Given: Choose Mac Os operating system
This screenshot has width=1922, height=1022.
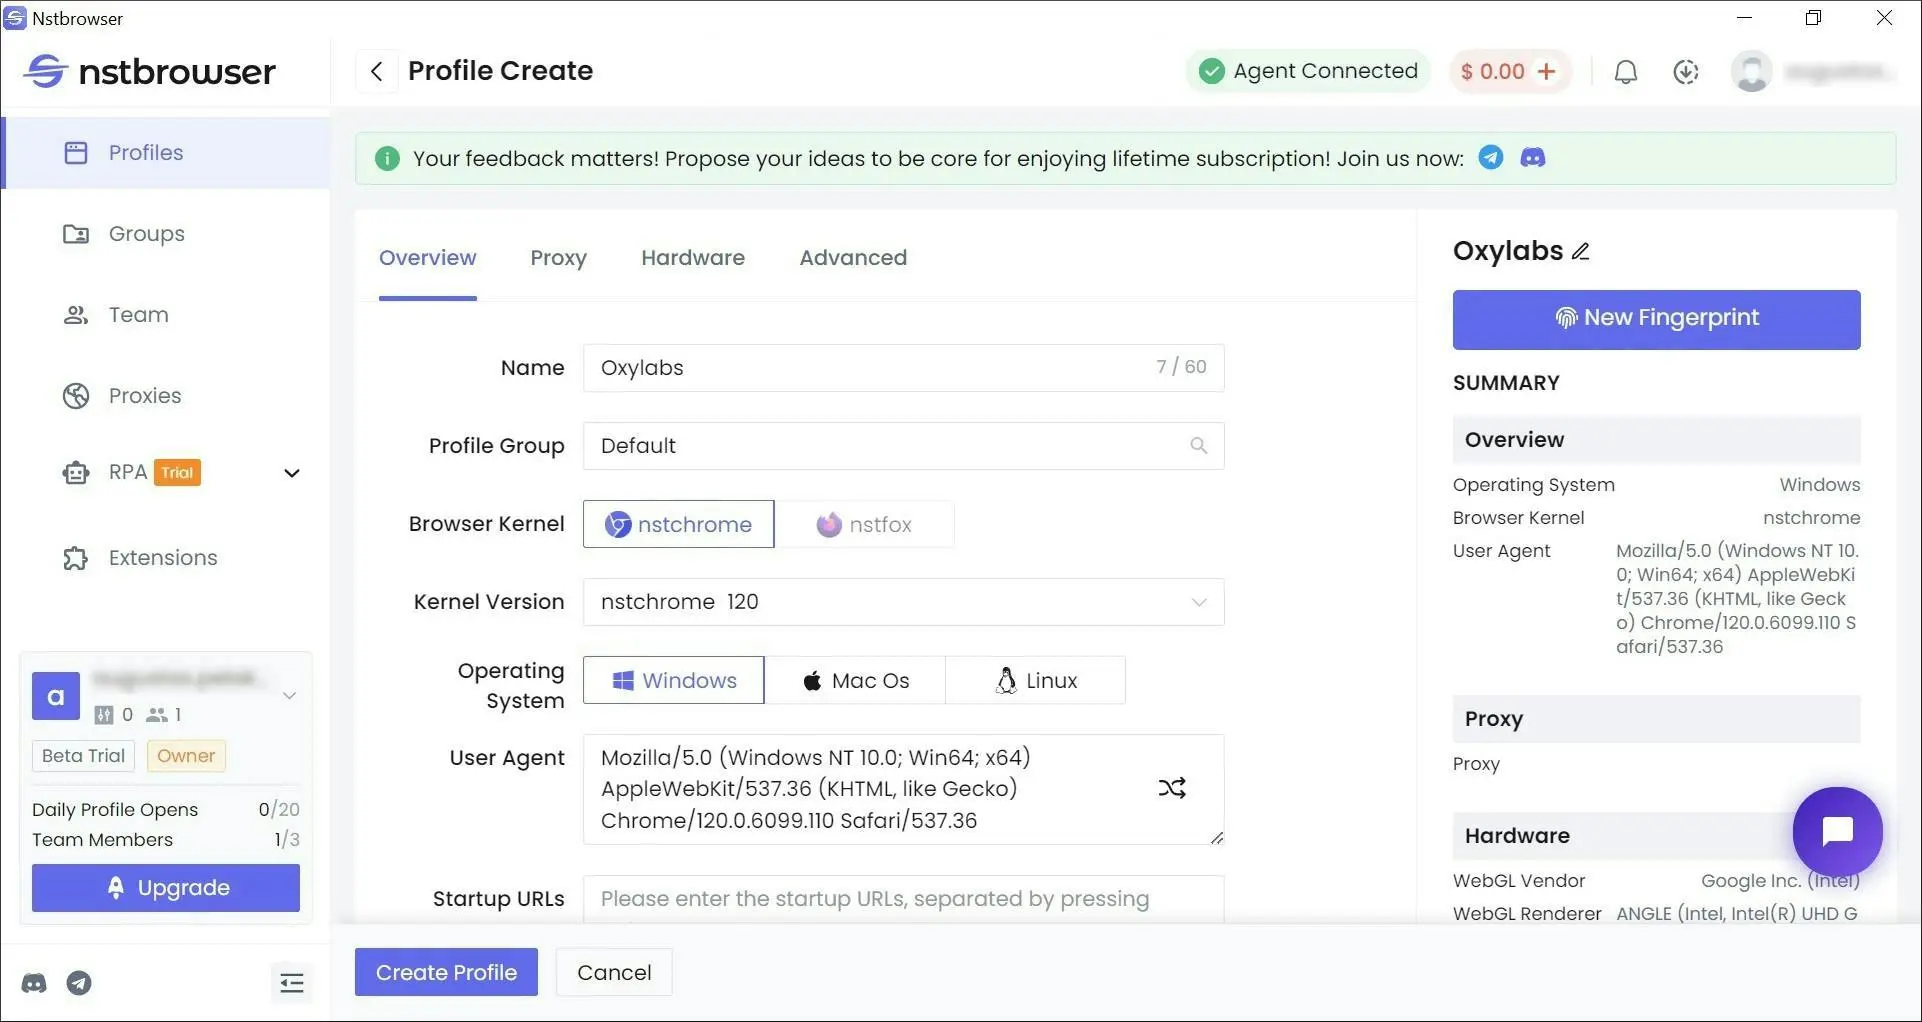Looking at the screenshot, I should (x=855, y=681).
